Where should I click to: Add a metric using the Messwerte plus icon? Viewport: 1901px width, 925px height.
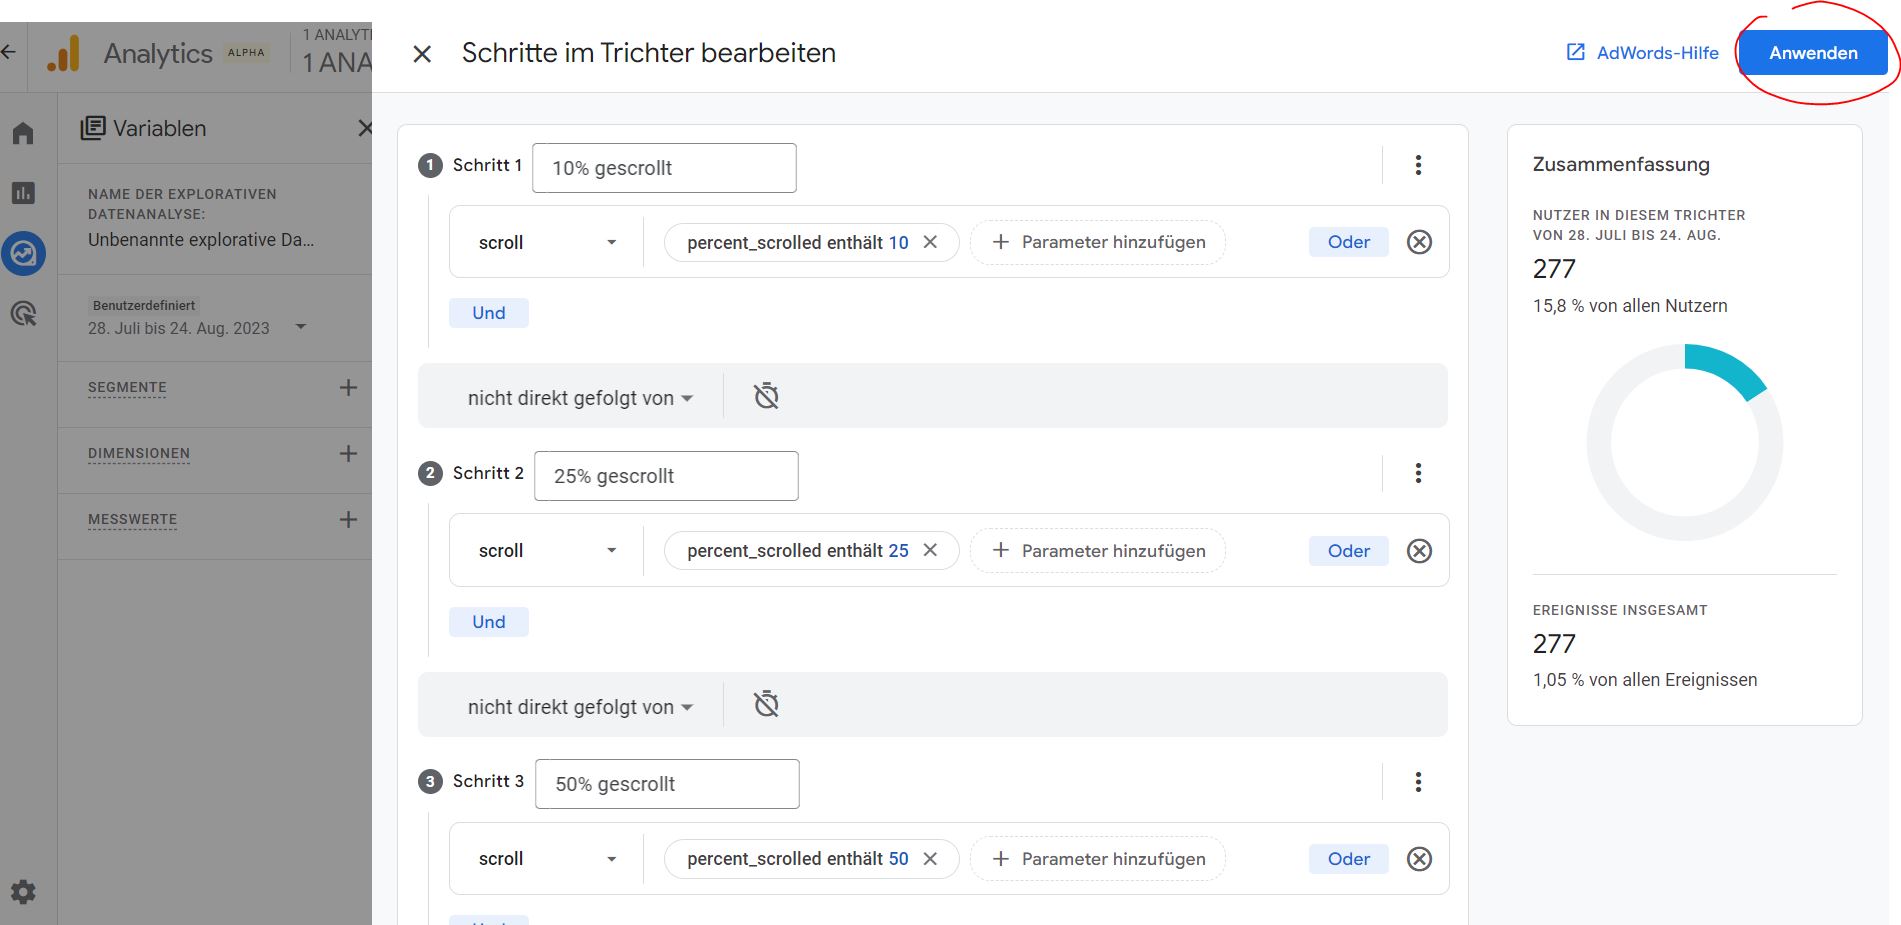coord(347,518)
